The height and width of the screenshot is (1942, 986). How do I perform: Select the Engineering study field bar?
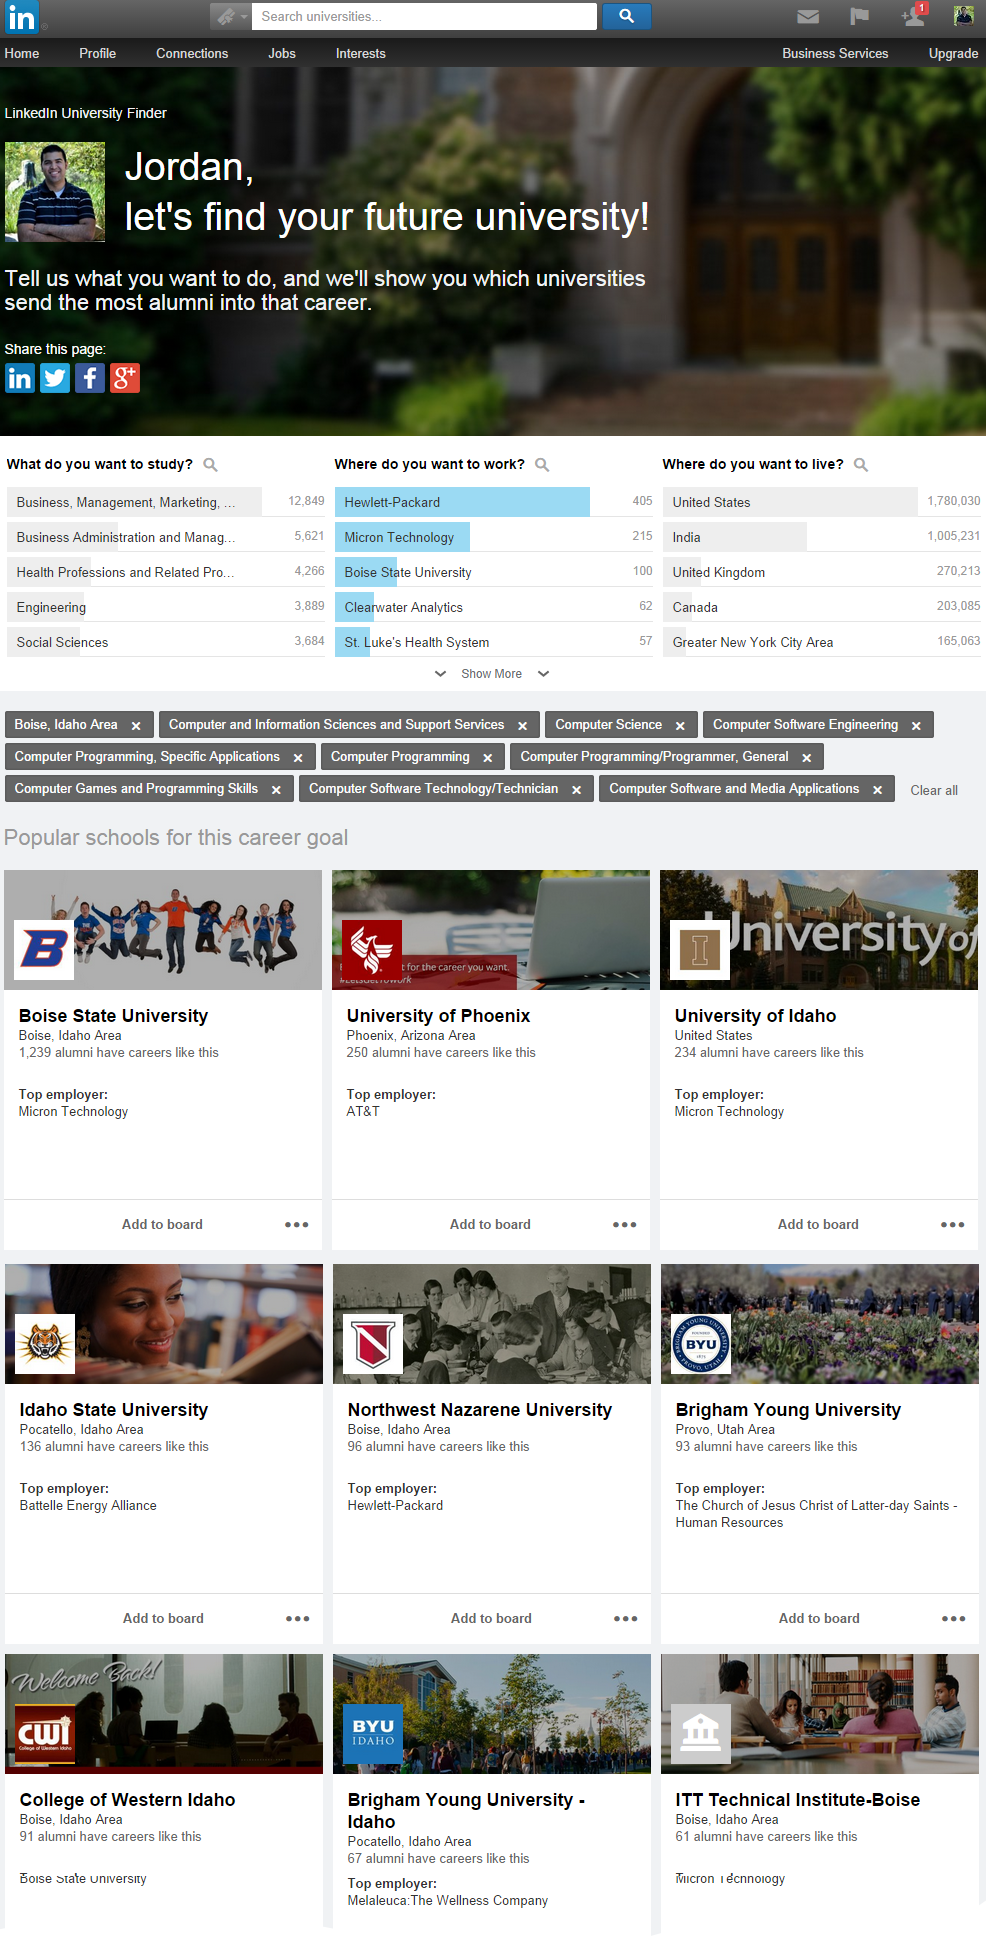166,606
